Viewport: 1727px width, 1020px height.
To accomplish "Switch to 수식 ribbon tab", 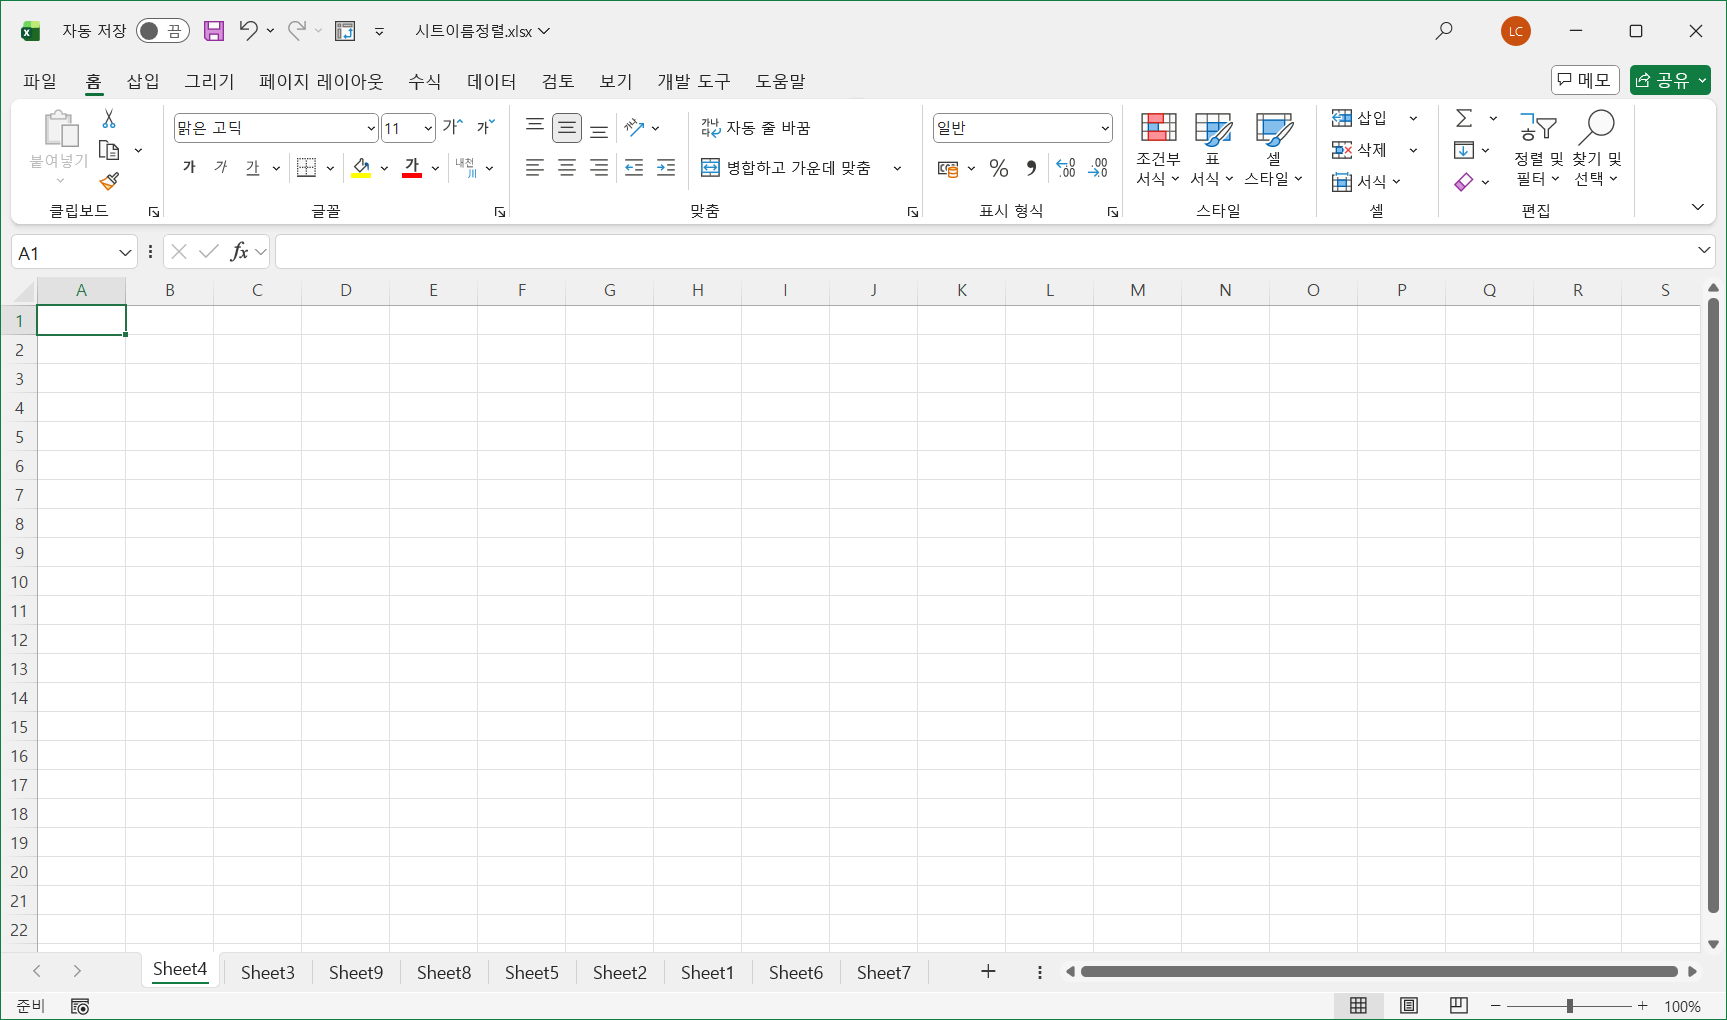I will 425,81.
